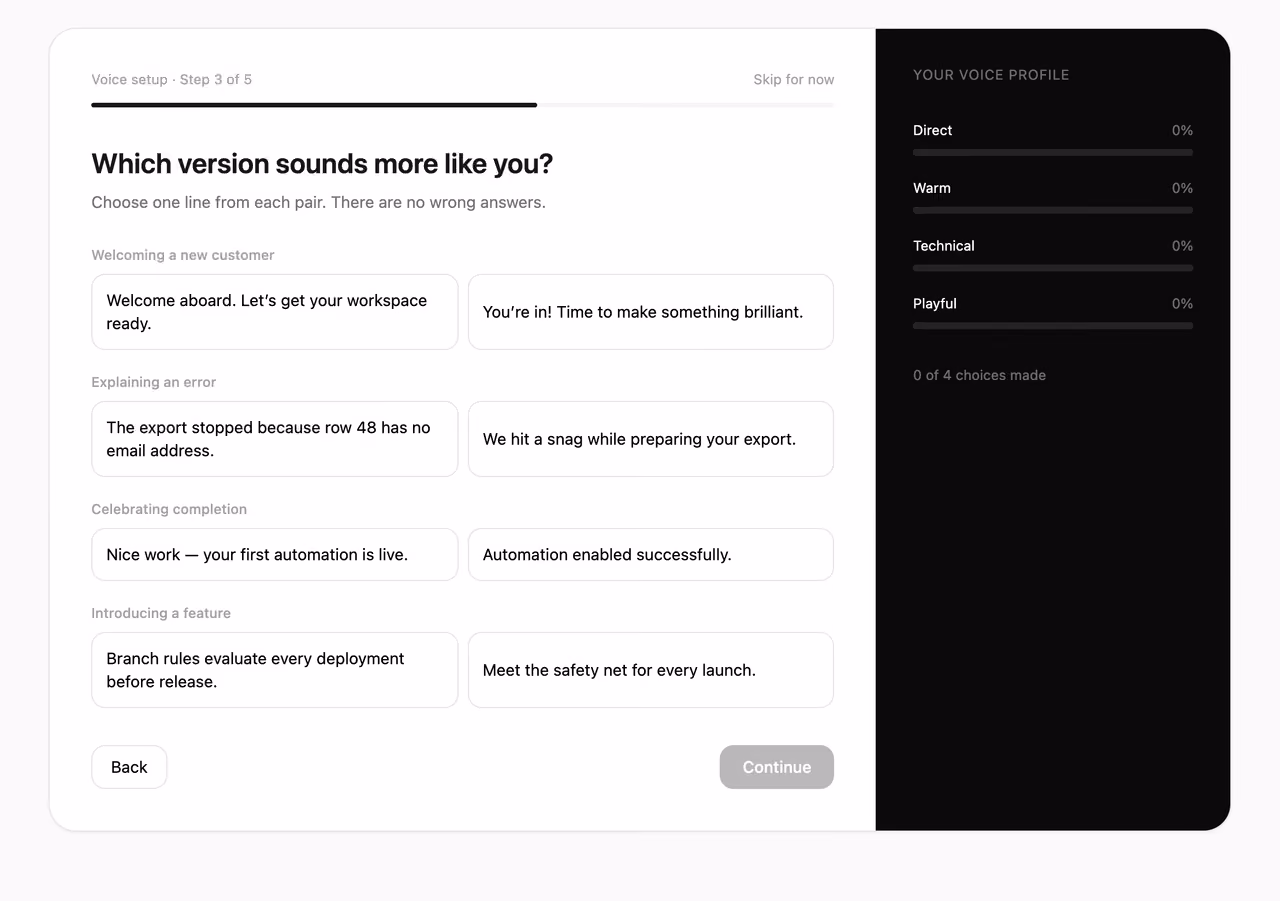
Task: Click the 0% value beside Direct
Action: click(1182, 130)
